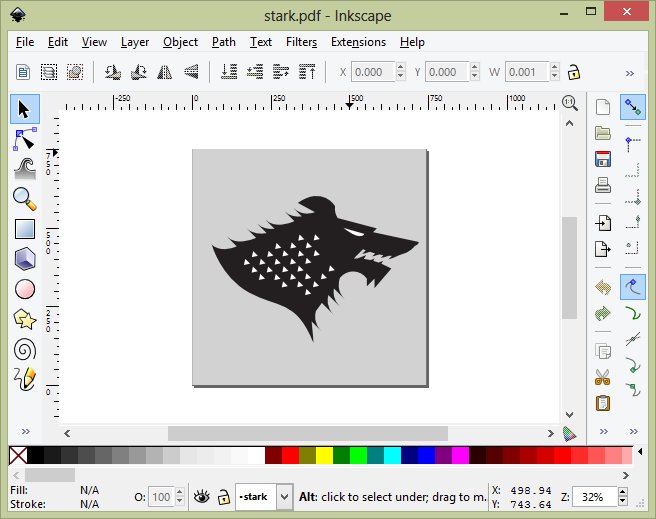Open the Layer menu
The height and width of the screenshot is (519, 656).
point(135,42)
